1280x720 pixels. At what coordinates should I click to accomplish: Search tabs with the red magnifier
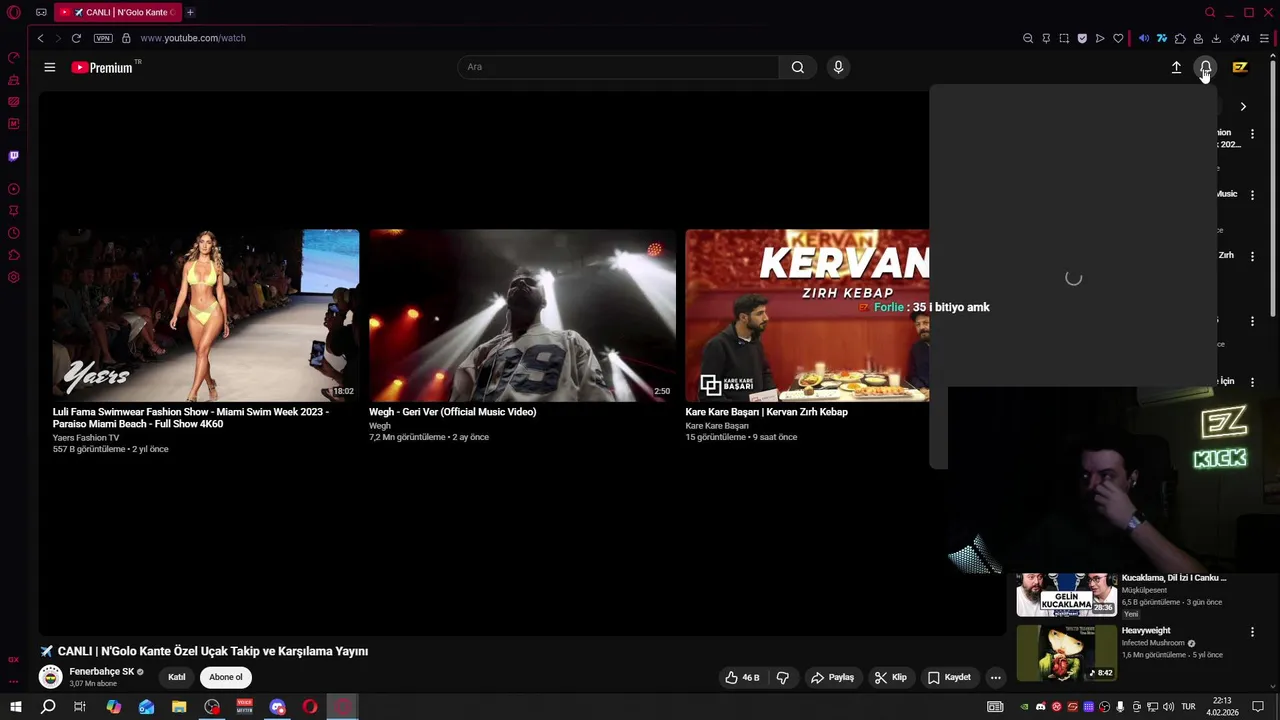pyautogui.click(x=1210, y=12)
